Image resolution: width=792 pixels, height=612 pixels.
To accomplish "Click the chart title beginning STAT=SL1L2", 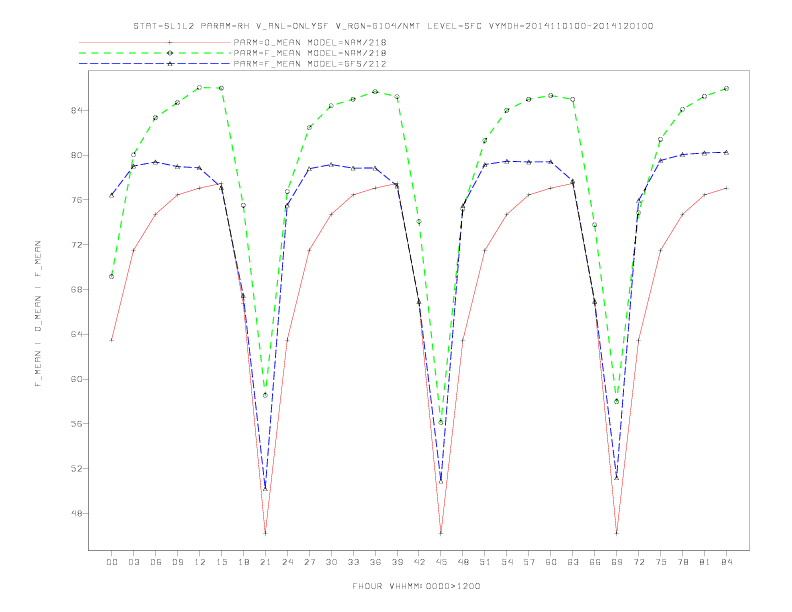I will click(x=393, y=26).
